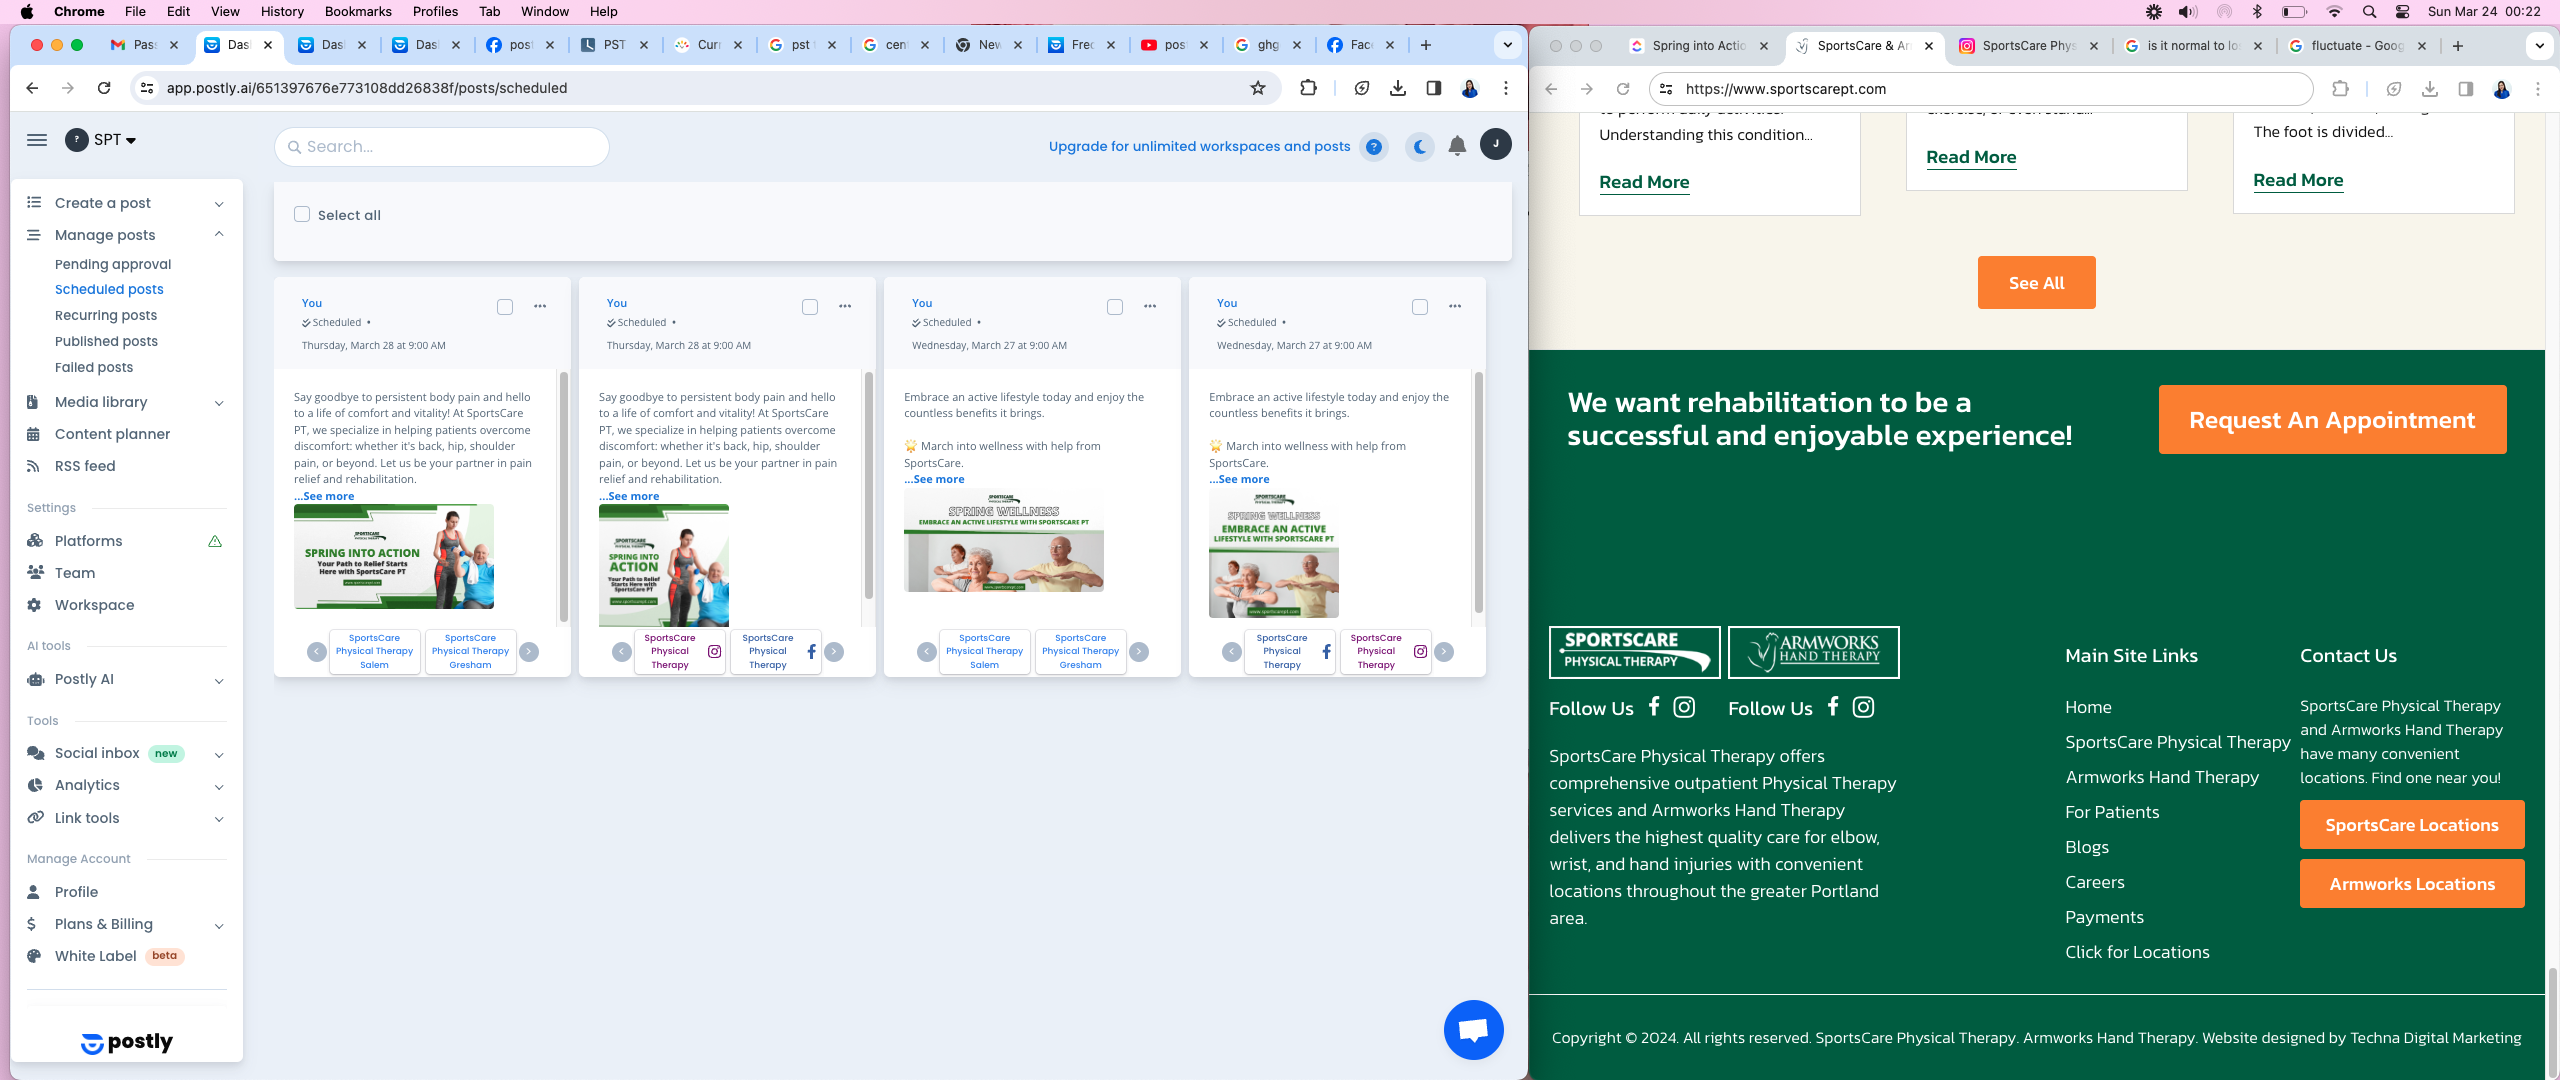Viewport: 2560px width, 1080px height.
Task: Open Published posts
Action: 106,341
